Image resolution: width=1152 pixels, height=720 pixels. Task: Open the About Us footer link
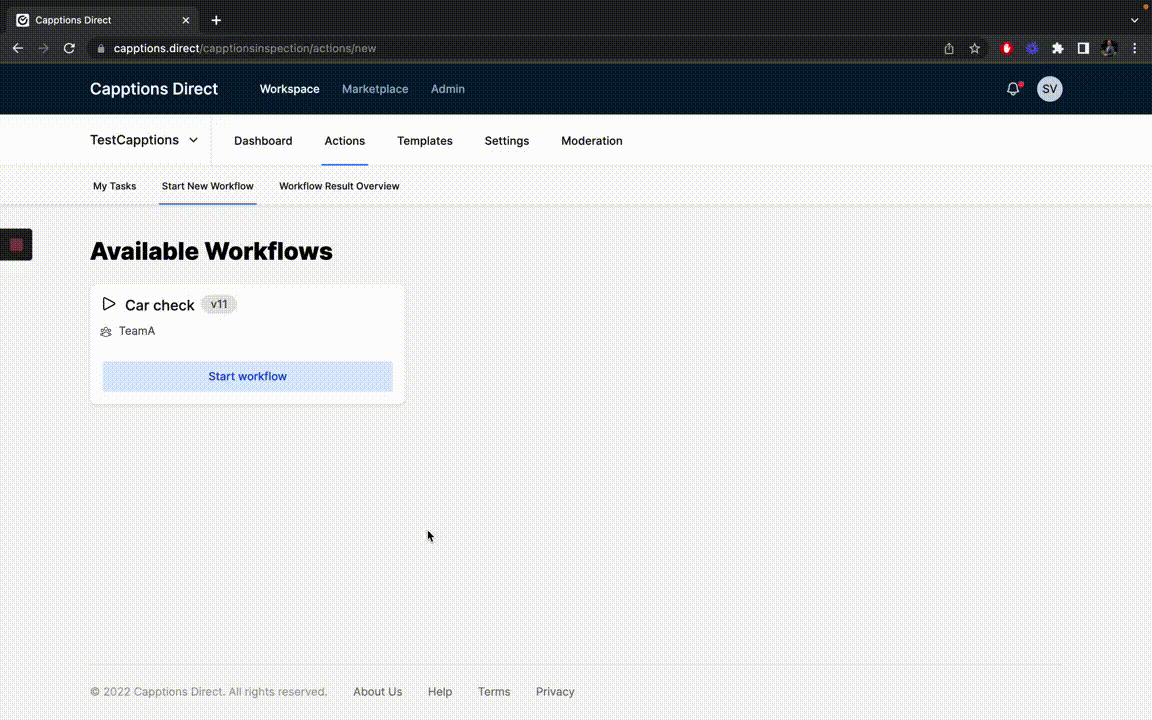coord(377,692)
